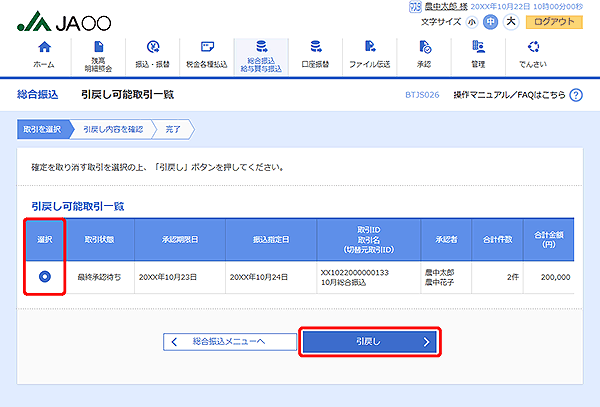Set text size to small 小

[472, 22]
